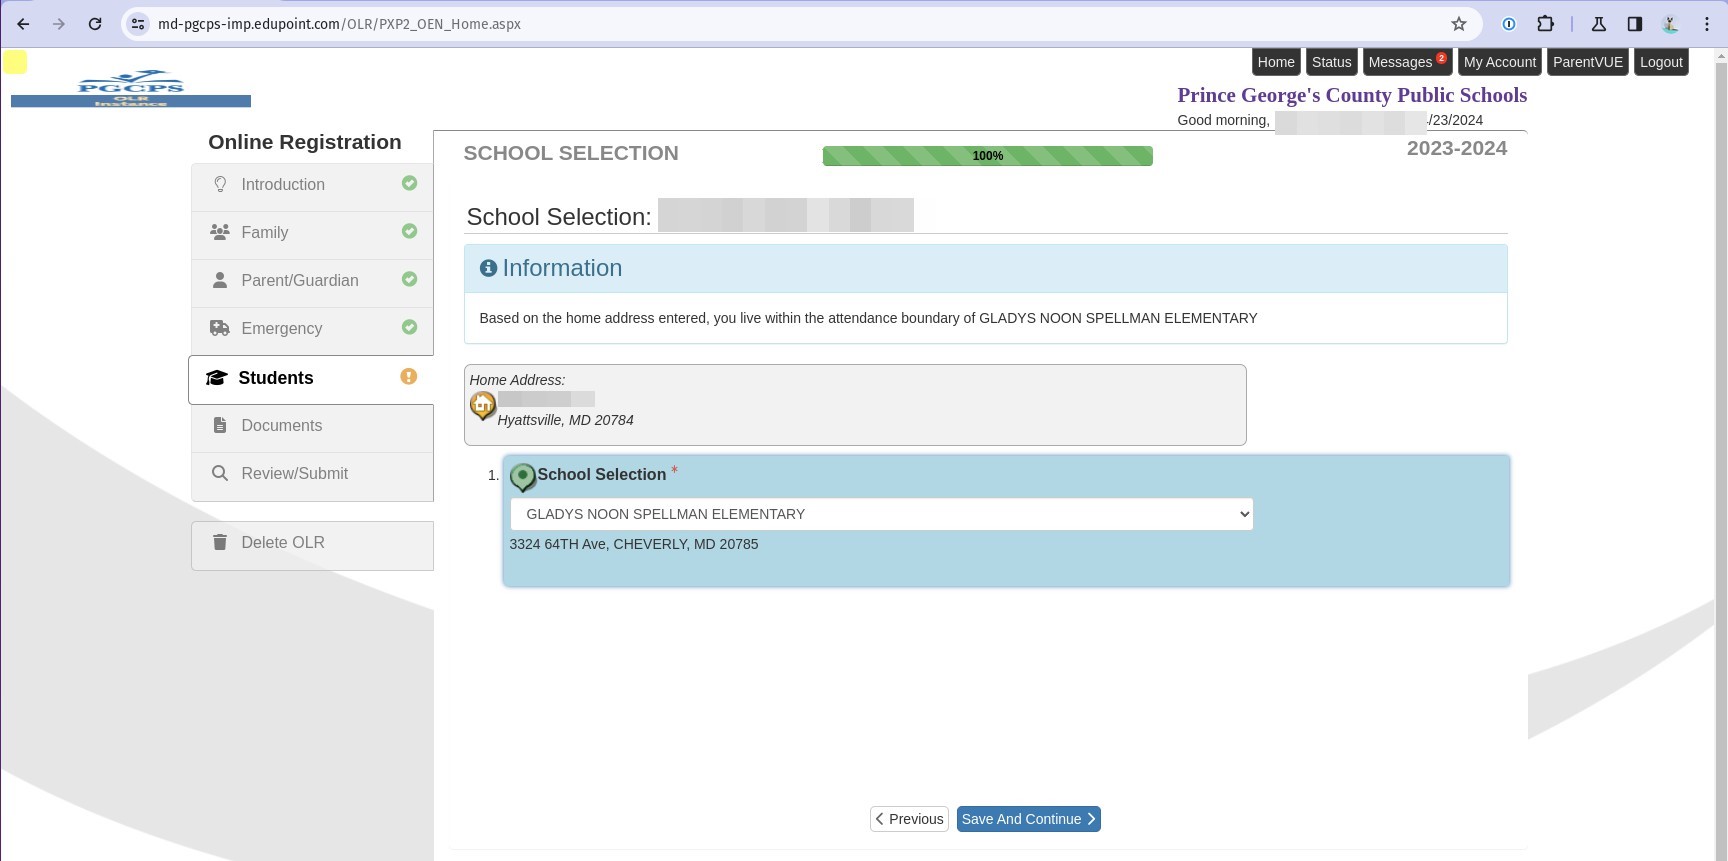Click the home address map pin icon

(483, 405)
